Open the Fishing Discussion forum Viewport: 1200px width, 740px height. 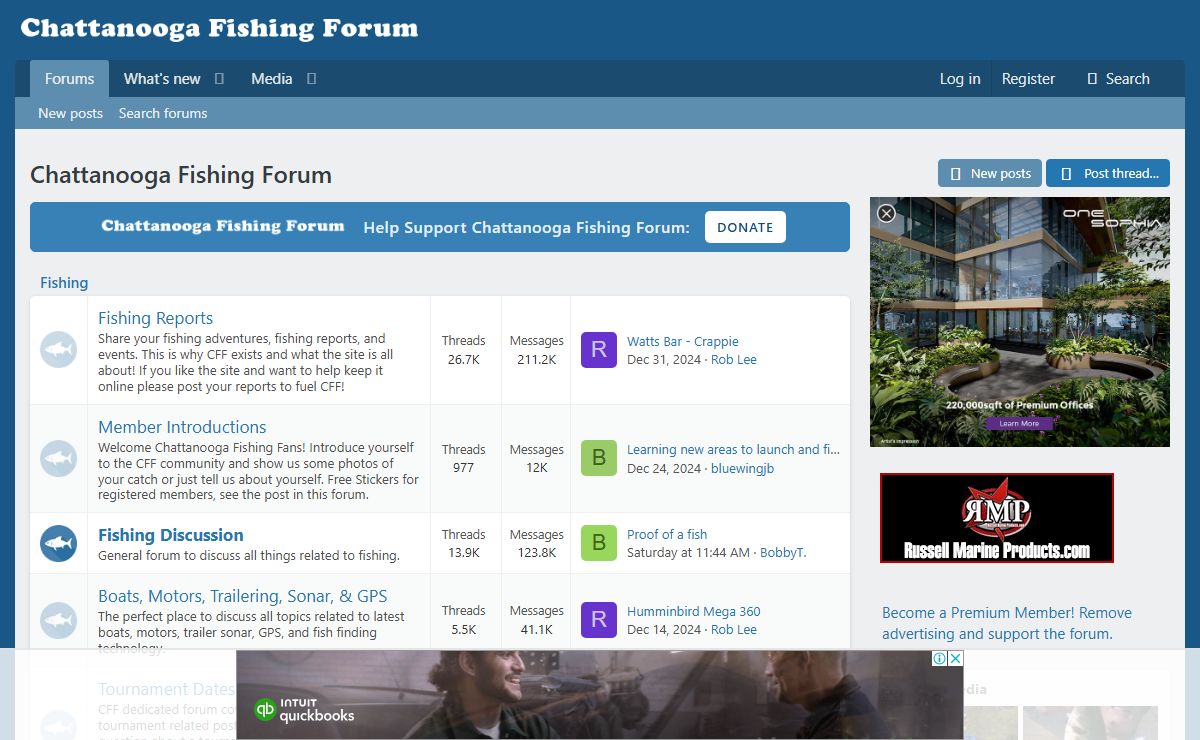[x=171, y=535]
